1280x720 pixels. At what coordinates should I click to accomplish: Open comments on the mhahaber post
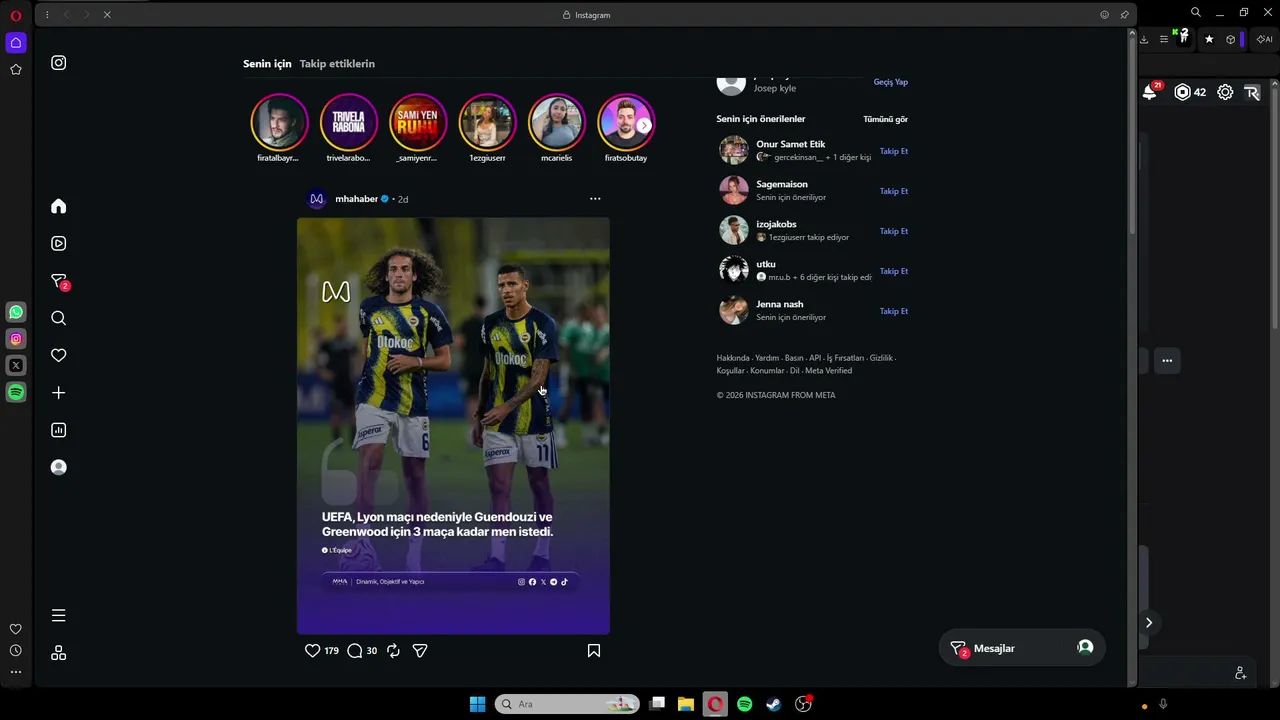click(x=354, y=650)
